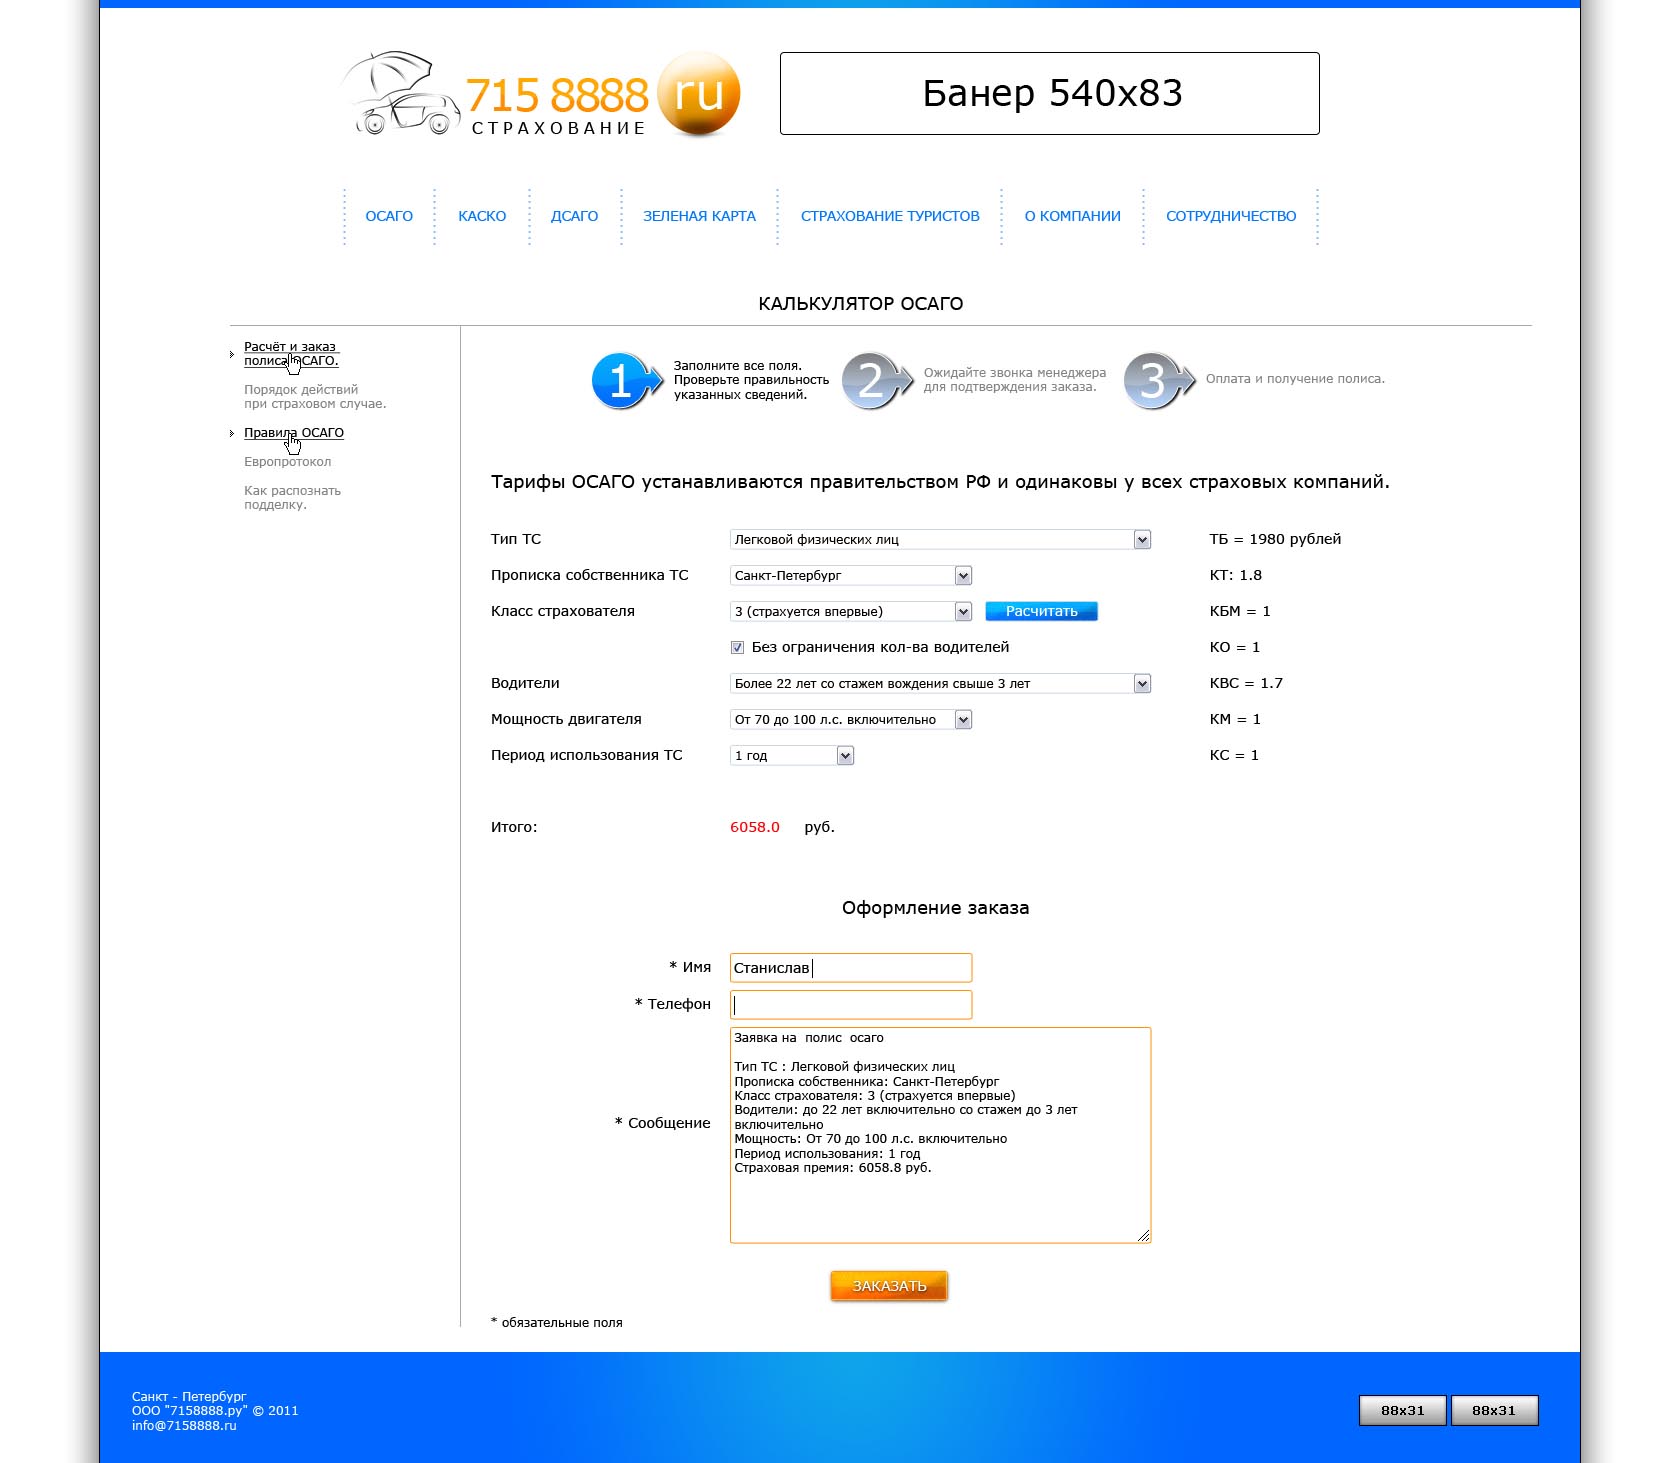This screenshot has width=1680, height=1463.
Task: Open the ЗЕЛЕНАЯ КАРТА menu item
Action: click(x=699, y=216)
